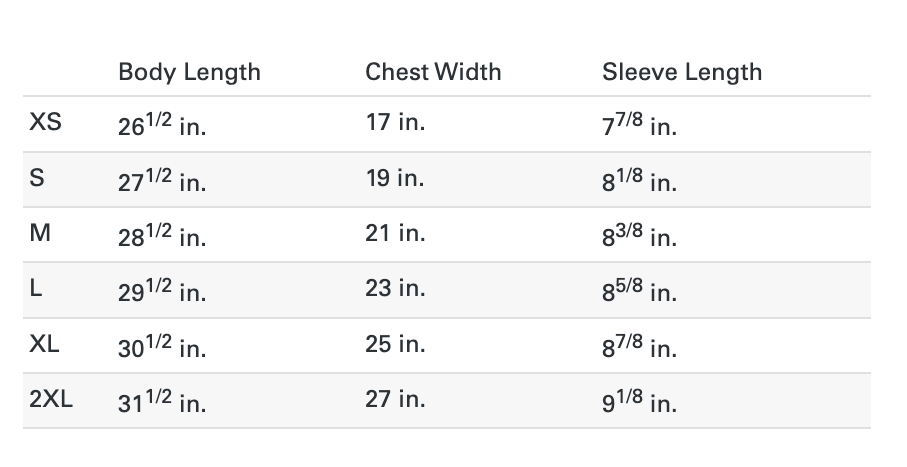Click the 7 7/8 in. sleeve length cell
907x467 pixels.
pyautogui.click(x=640, y=125)
